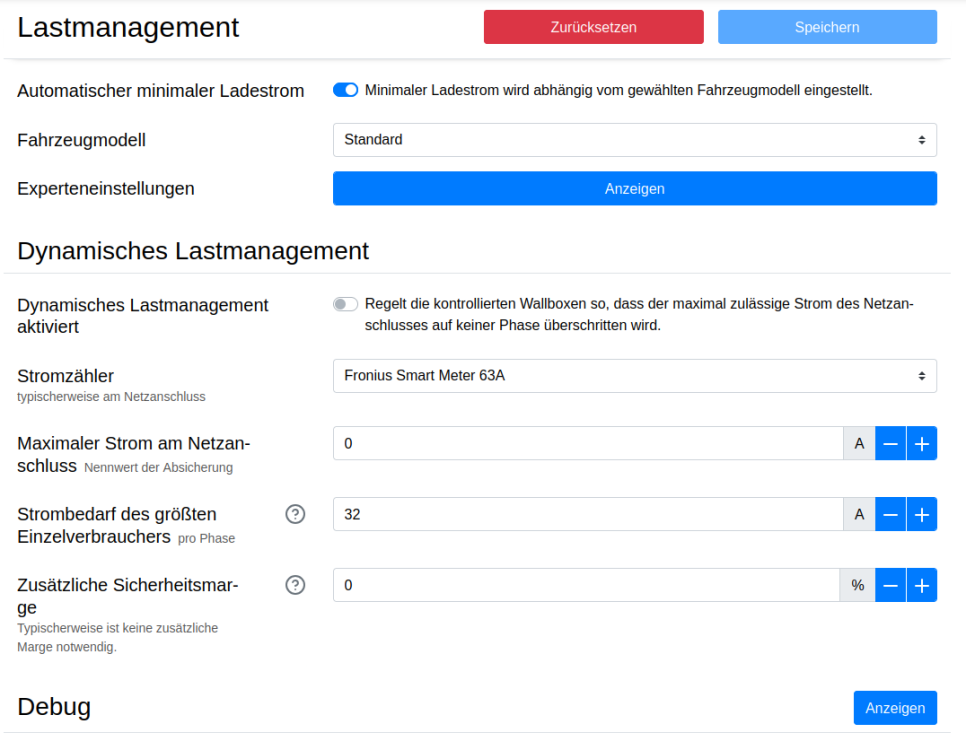Decrease Strombedarf des größten Einzelverbrauchers with minus
Screen dimensions: 966x750
point(890,514)
